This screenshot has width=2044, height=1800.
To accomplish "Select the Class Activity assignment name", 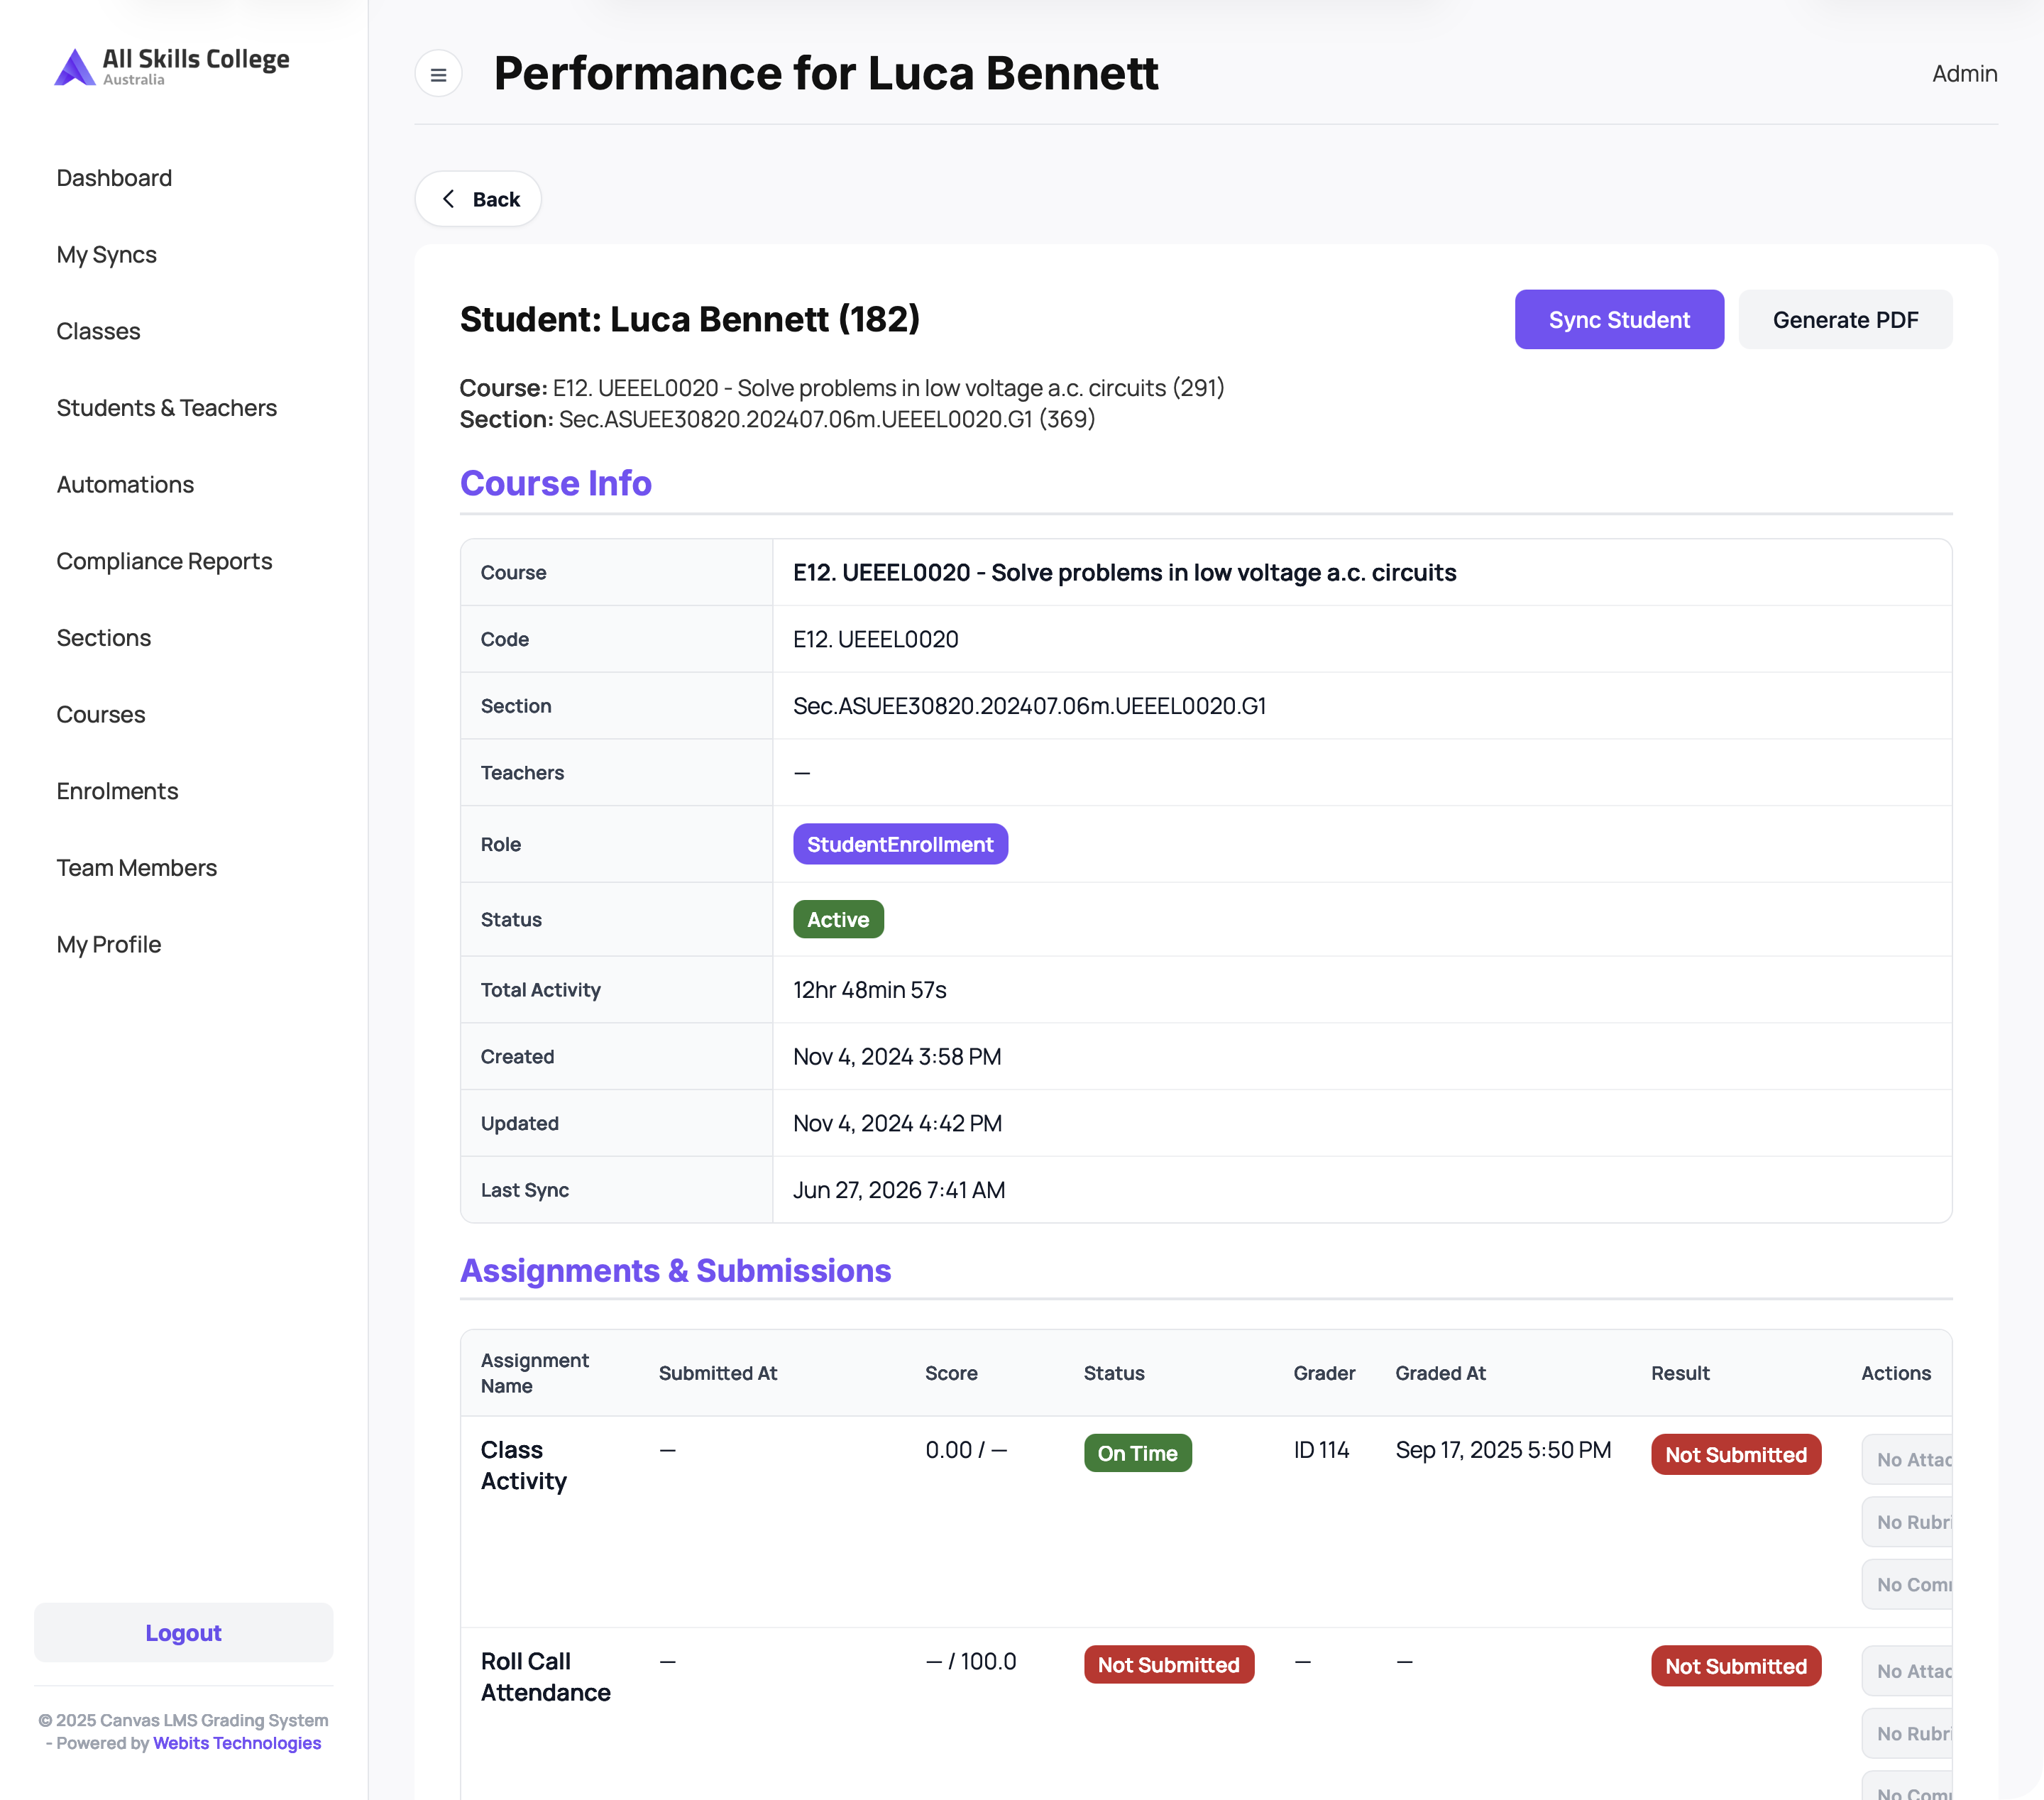I will (524, 1466).
